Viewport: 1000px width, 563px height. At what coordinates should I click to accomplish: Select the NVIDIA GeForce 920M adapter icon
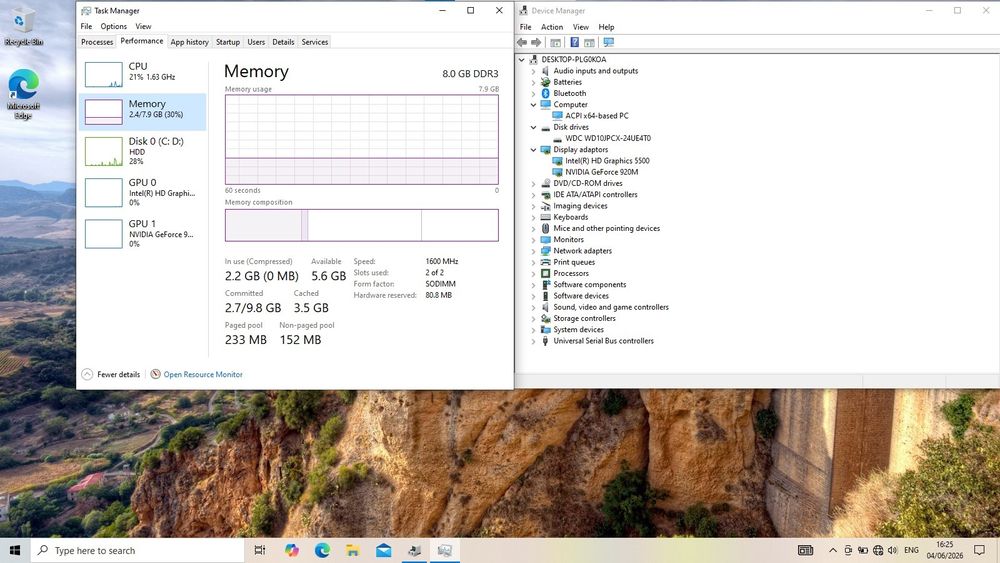click(557, 172)
